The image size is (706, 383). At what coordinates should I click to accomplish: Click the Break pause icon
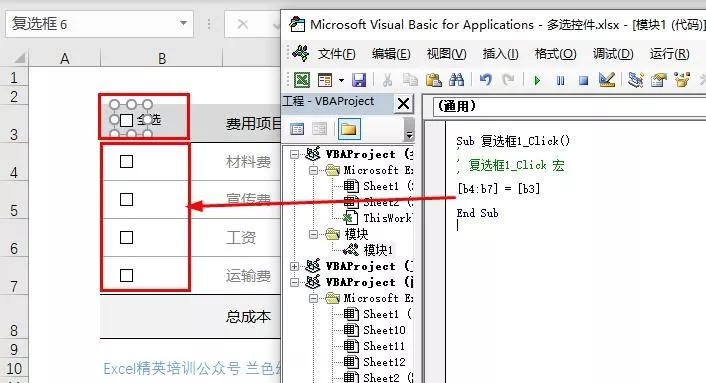560,81
